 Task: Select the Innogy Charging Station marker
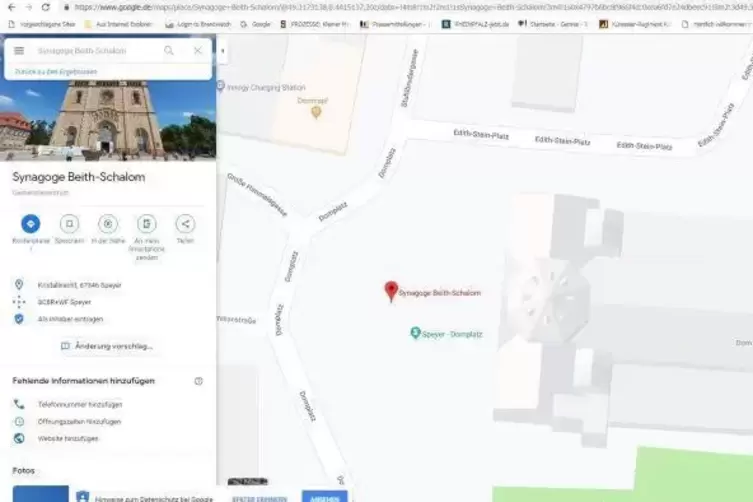220,86
